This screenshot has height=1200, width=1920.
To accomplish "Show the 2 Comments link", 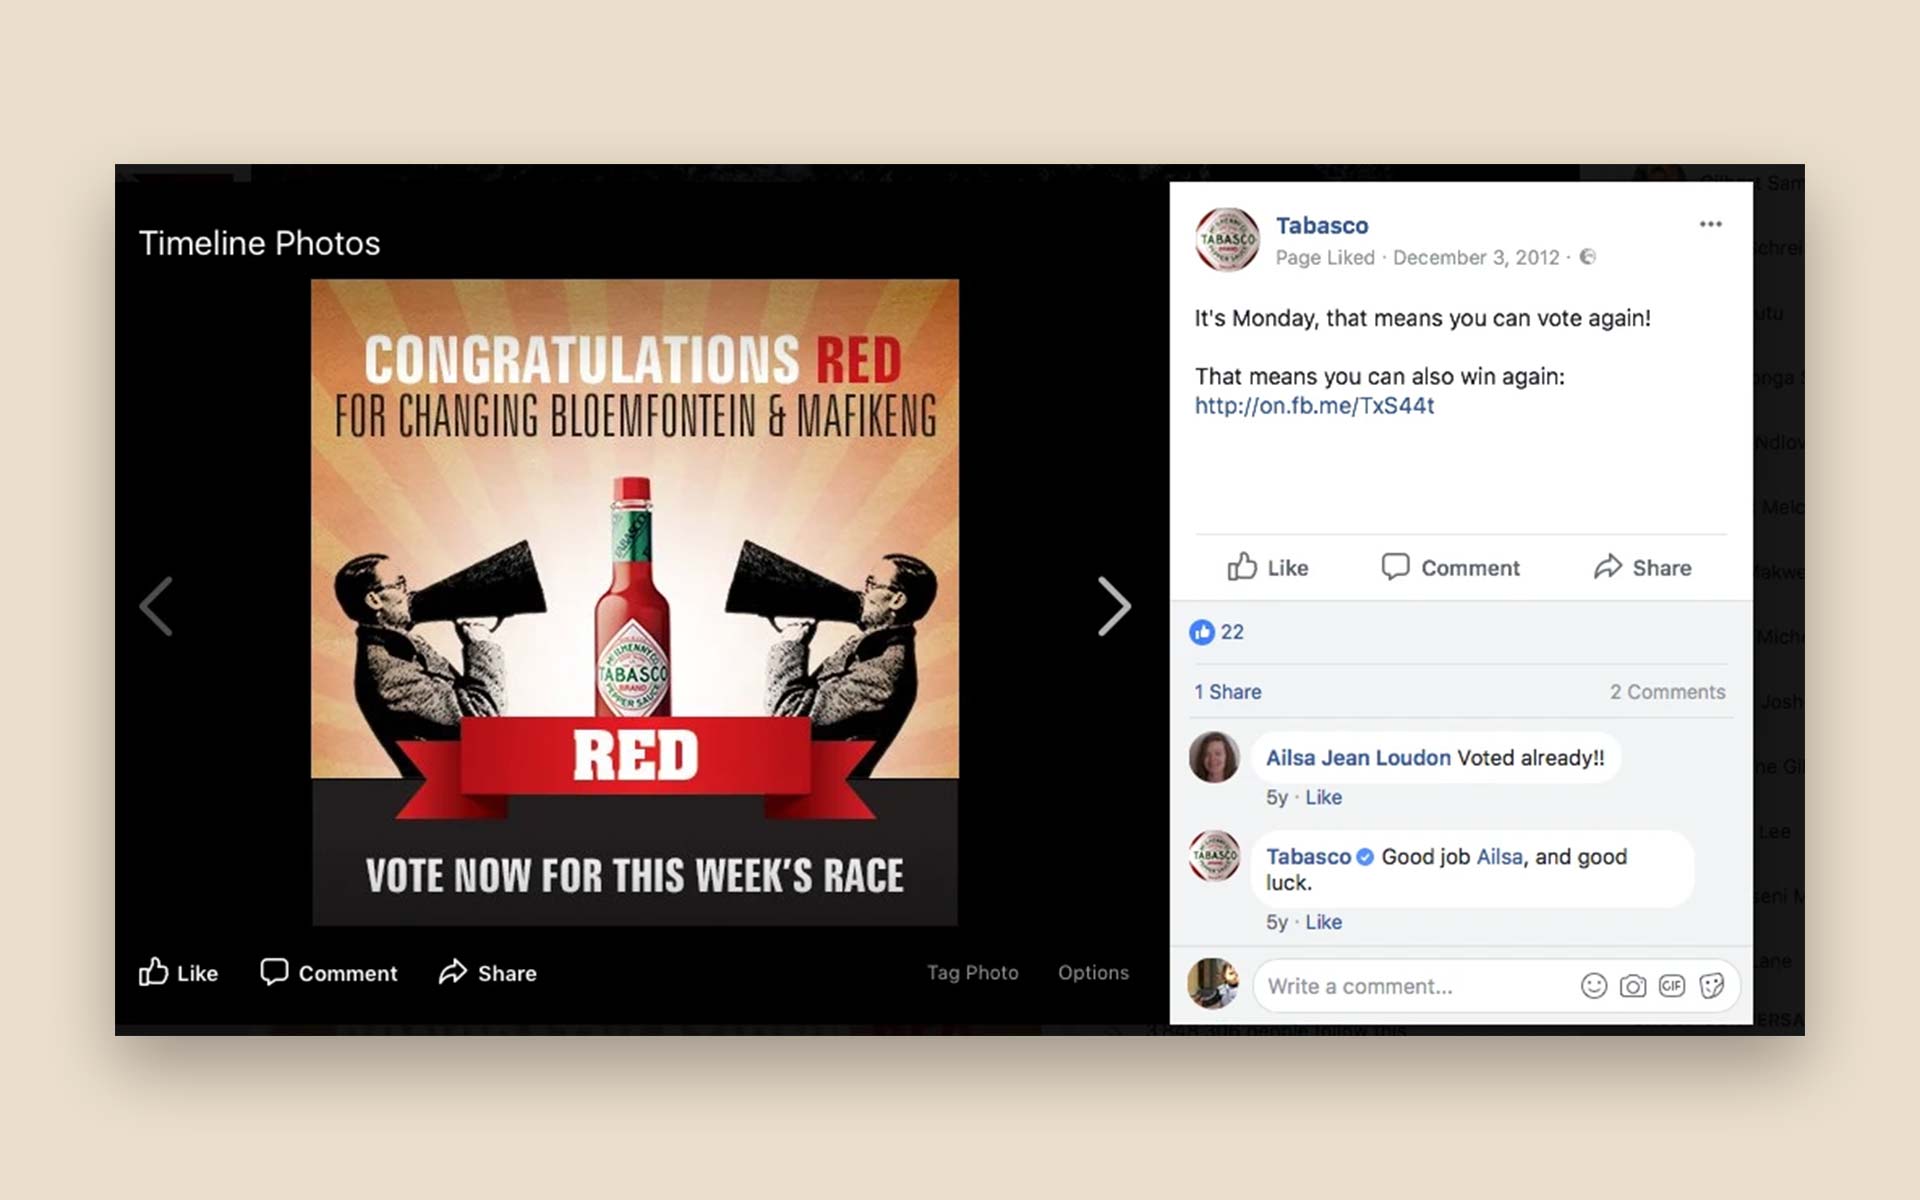I will 1667,692.
